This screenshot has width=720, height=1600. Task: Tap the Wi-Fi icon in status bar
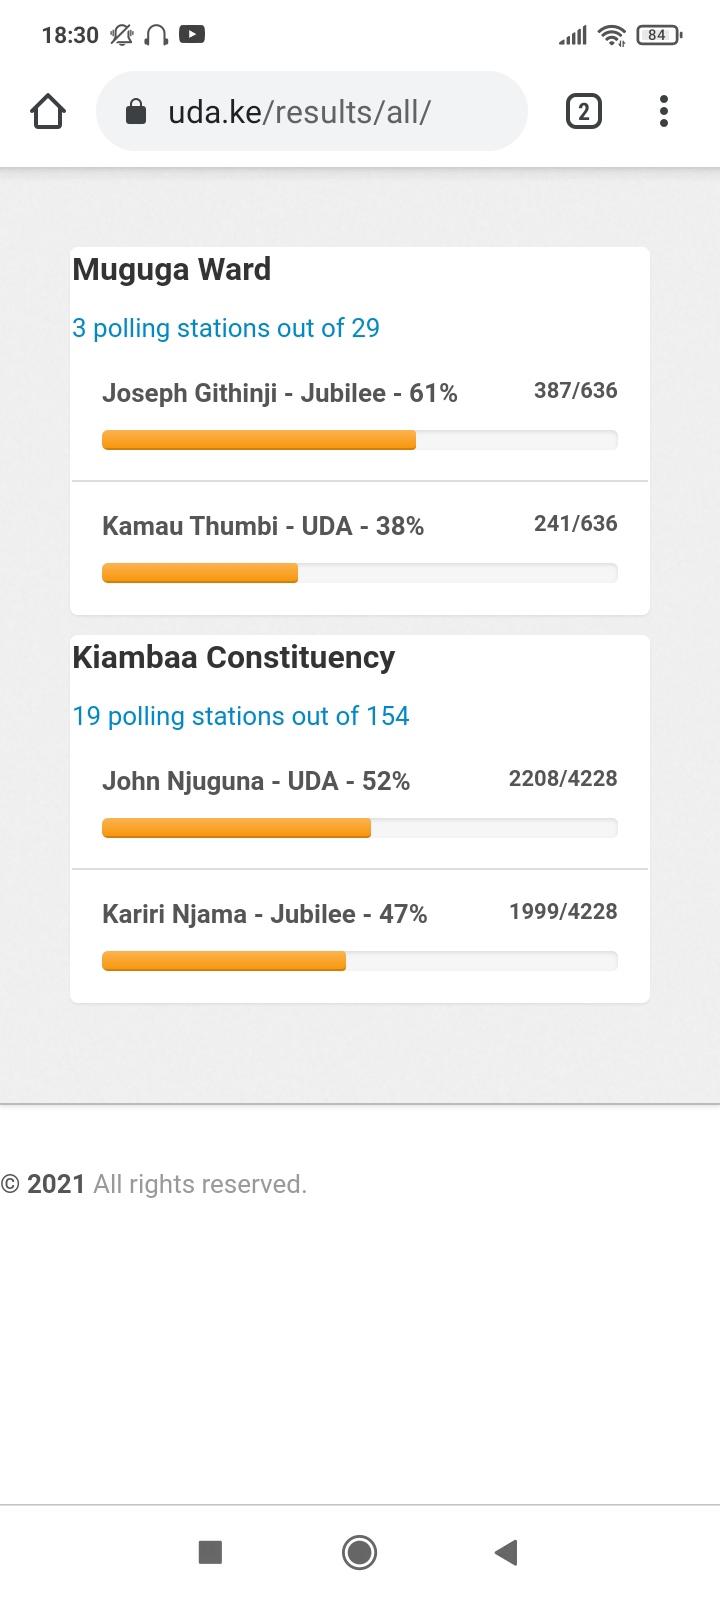click(x=612, y=36)
